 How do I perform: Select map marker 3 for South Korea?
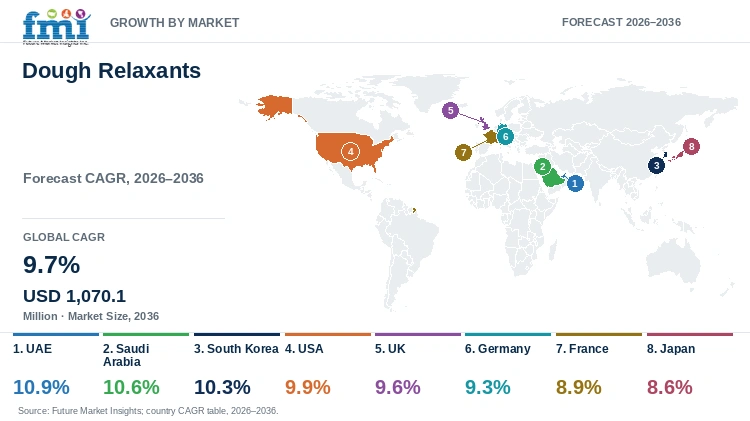[656, 166]
